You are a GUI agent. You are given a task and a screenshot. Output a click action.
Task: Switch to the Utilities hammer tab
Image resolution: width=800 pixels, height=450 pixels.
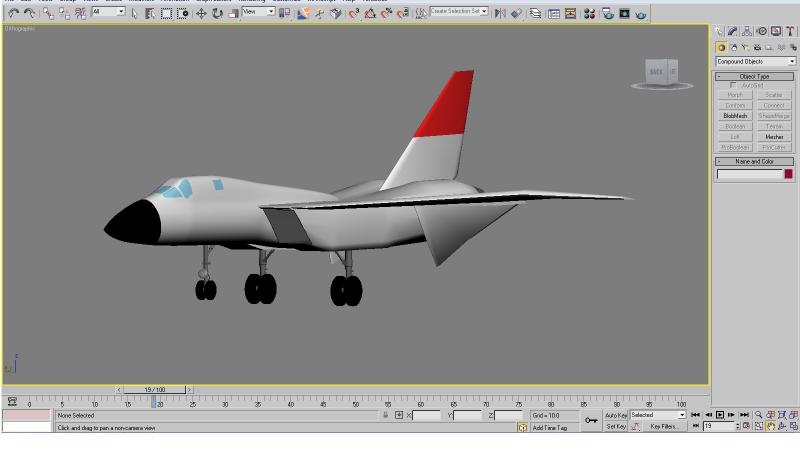pos(790,32)
